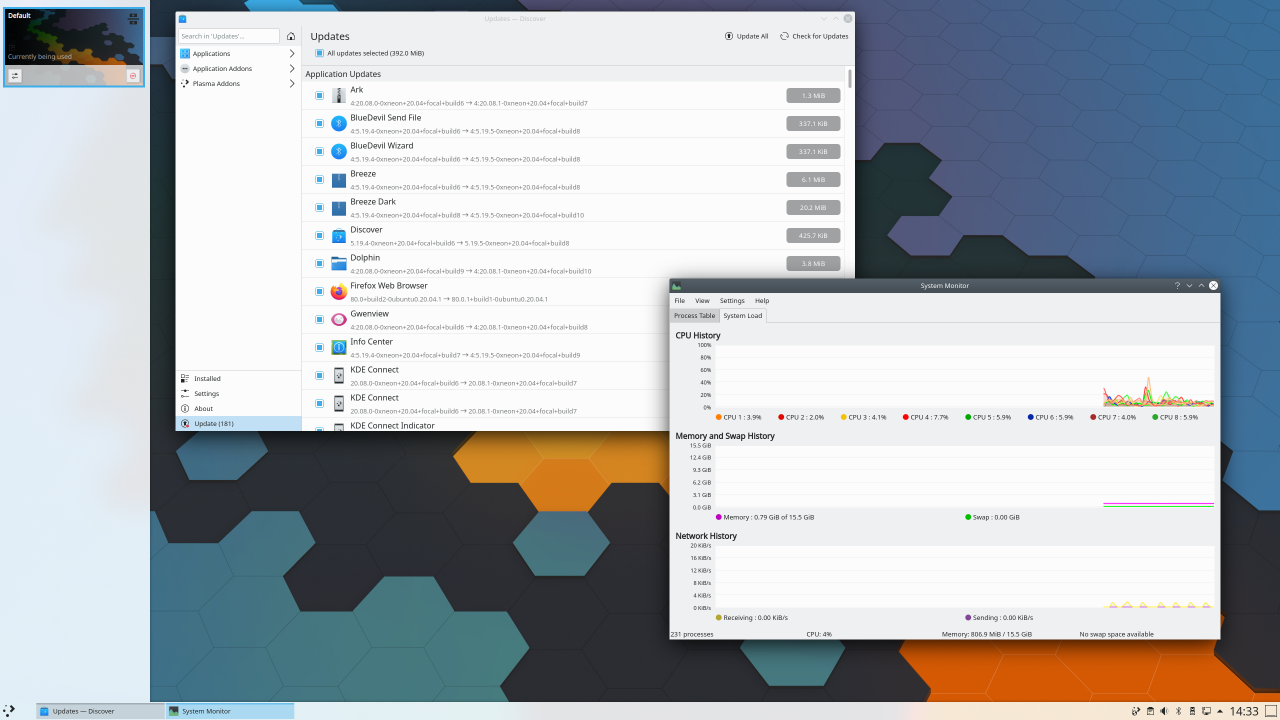Uncheck the Firefox Web Browser checkbox
Viewport: 1280px width, 720px height.
(319, 292)
